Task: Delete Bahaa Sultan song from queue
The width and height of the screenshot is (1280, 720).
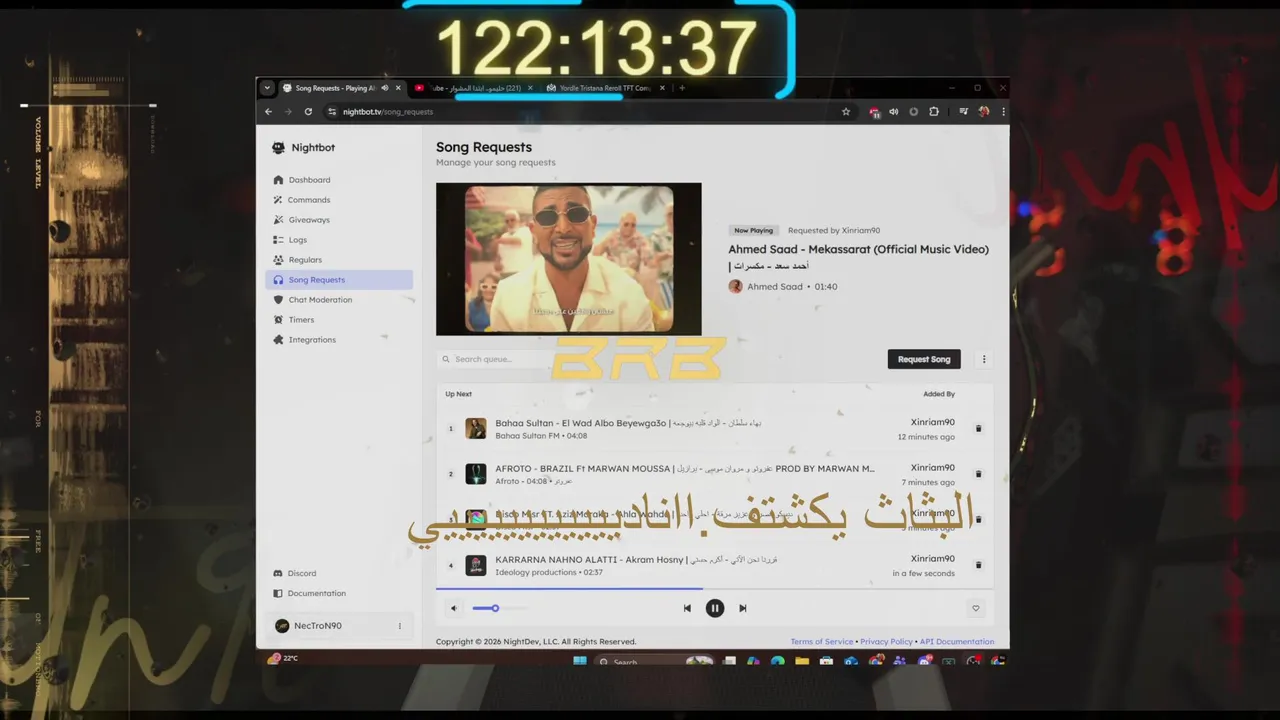Action: pos(978,429)
